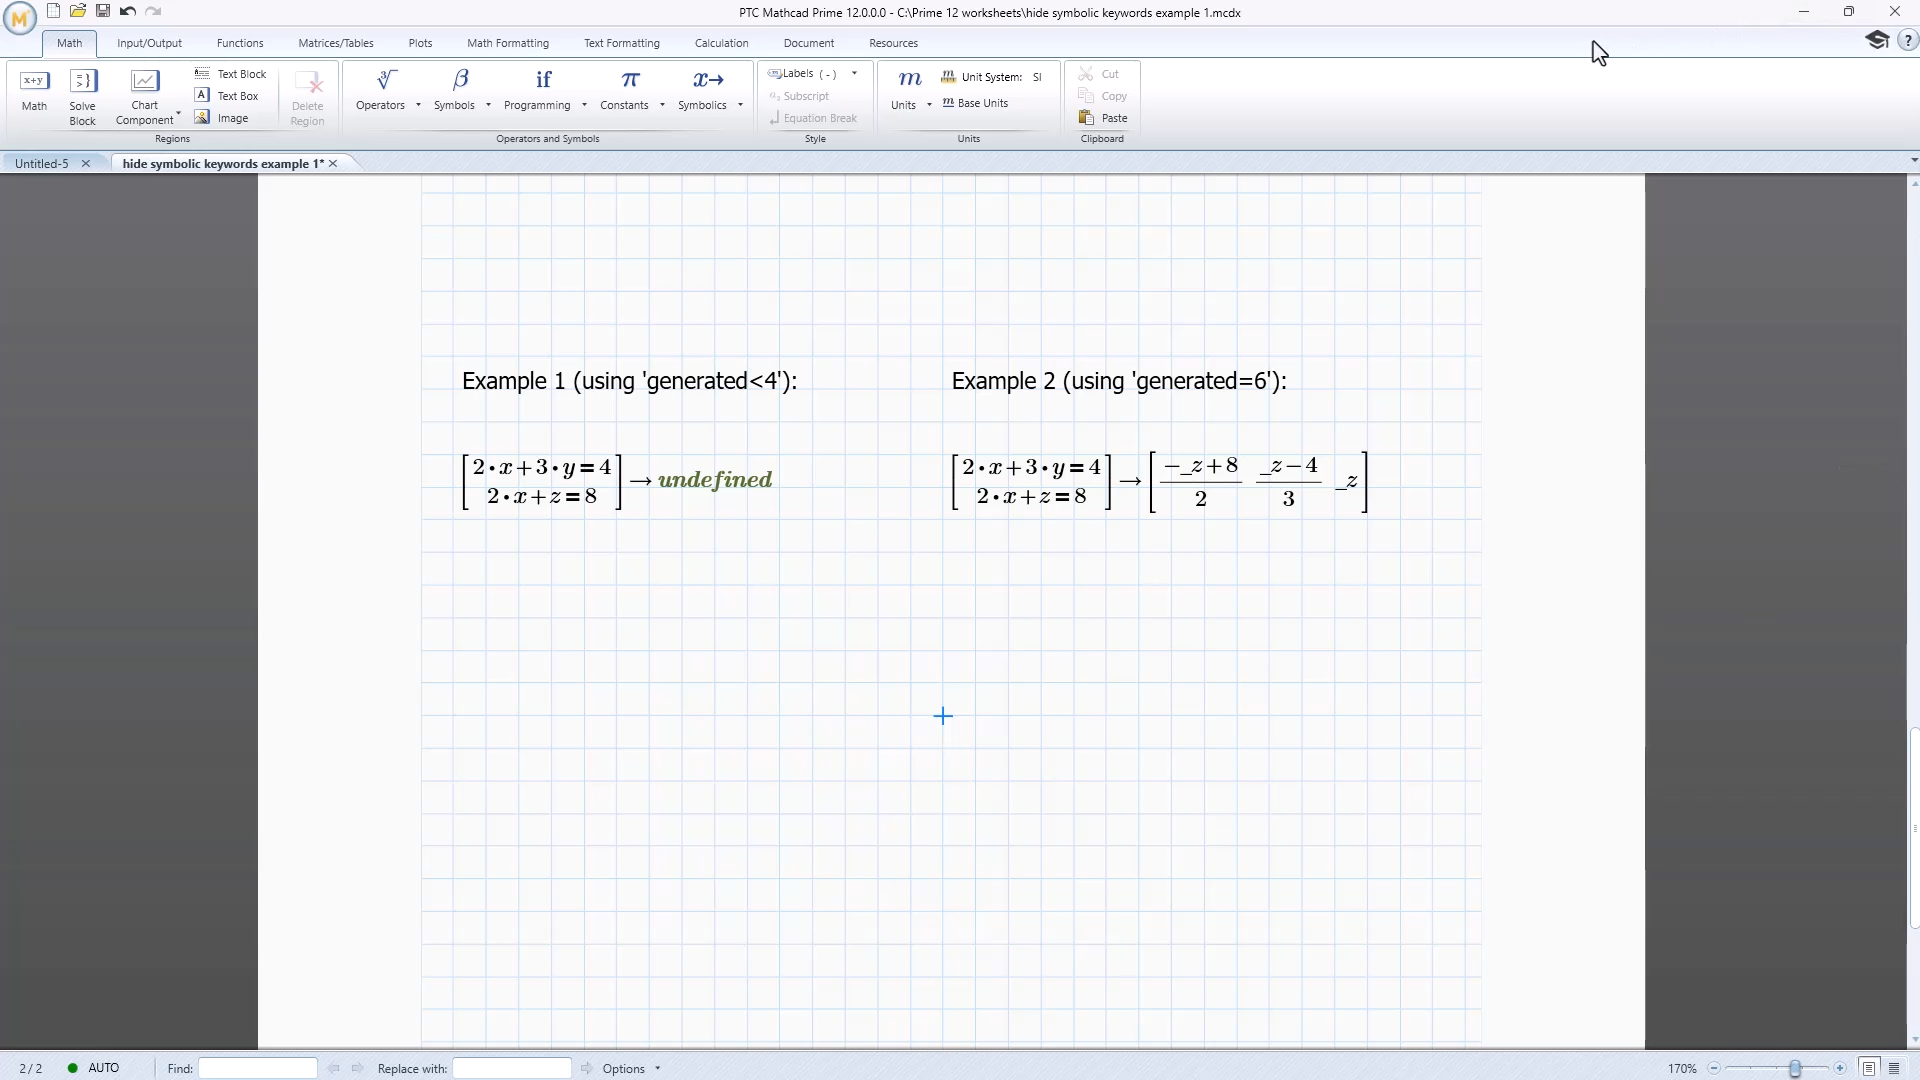Toggle Subscript style

pos(799,96)
